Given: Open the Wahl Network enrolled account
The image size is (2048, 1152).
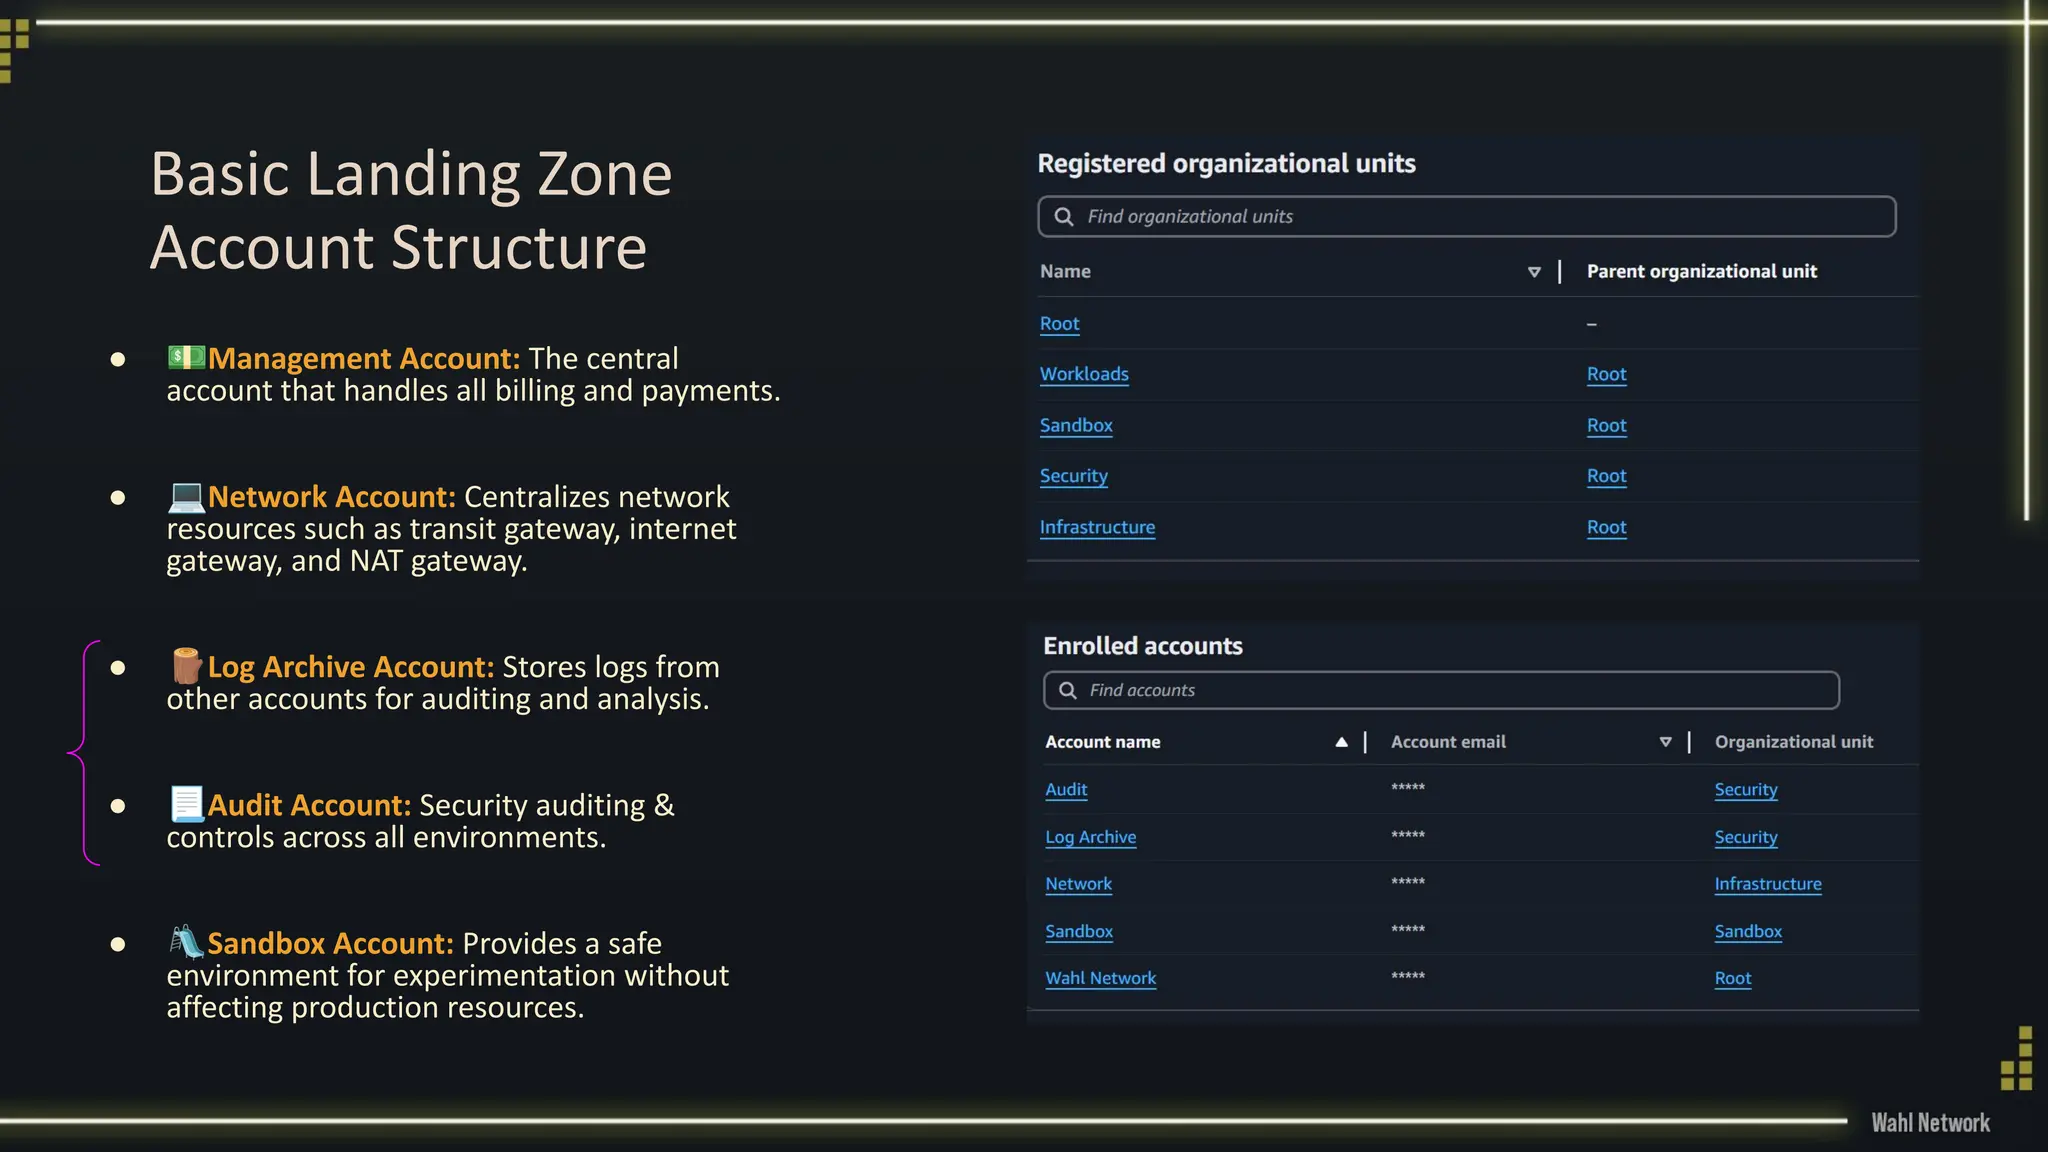Looking at the screenshot, I should click(x=1100, y=978).
